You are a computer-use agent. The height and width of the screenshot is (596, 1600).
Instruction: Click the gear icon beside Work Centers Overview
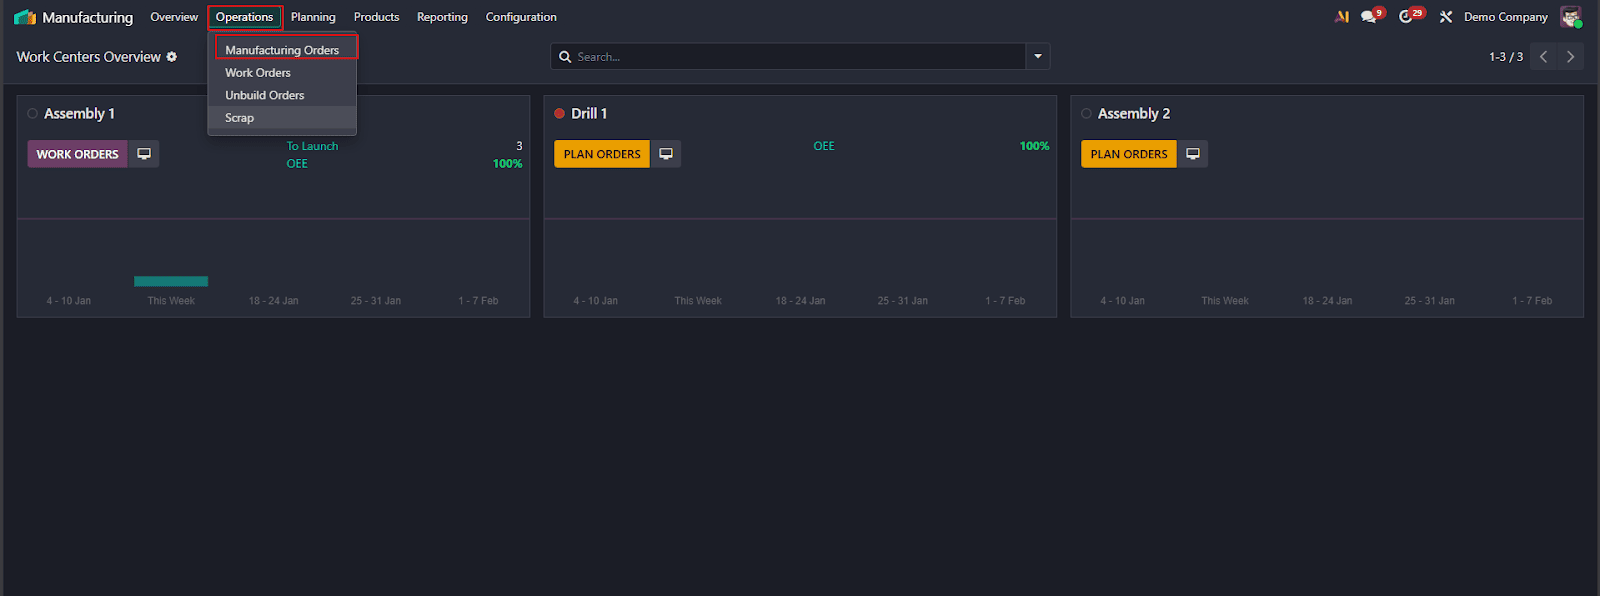[172, 57]
